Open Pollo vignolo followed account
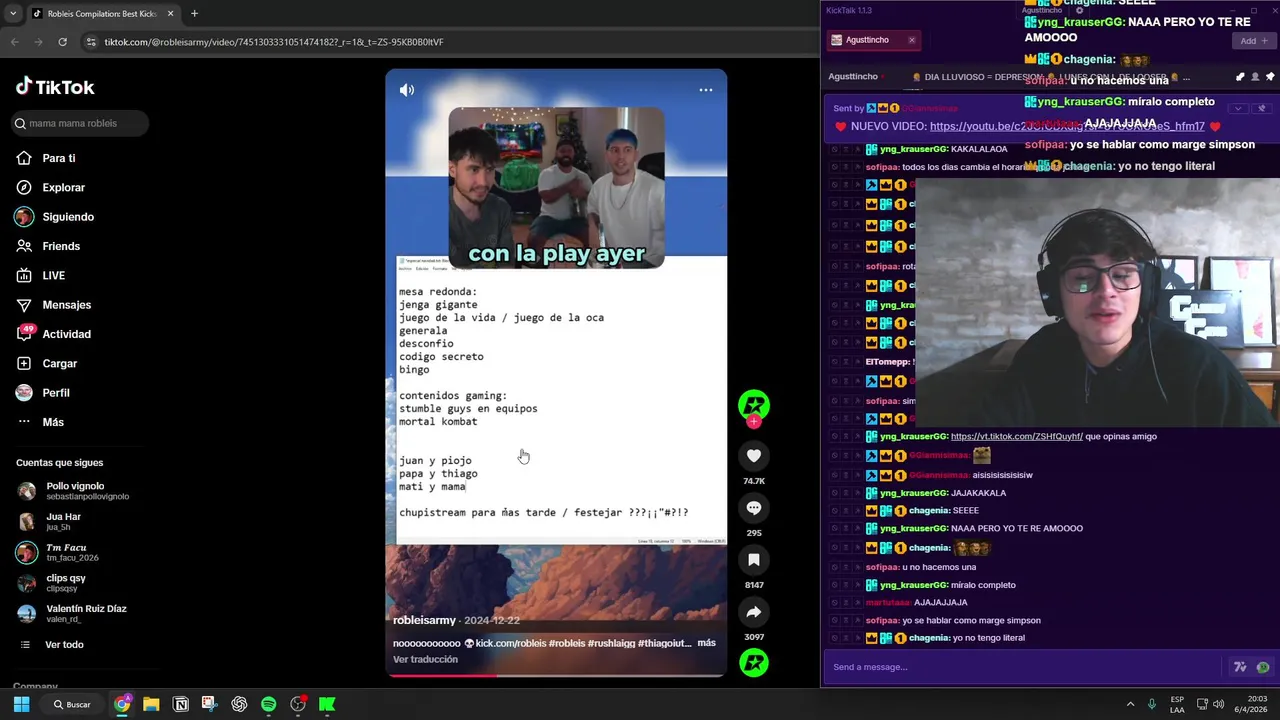The height and width of the screenshot is (720, 1280). 72,491
